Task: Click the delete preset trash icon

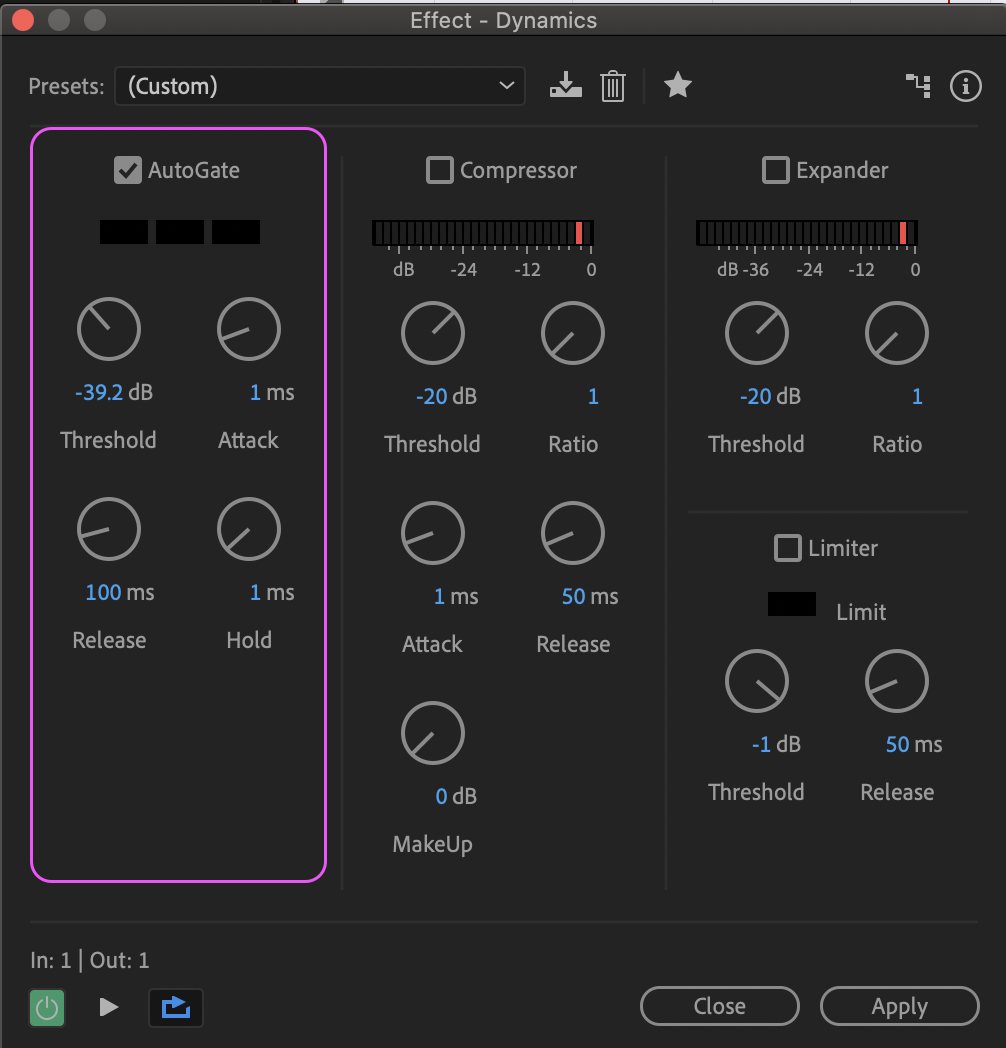Action: (x=613, y=86)
